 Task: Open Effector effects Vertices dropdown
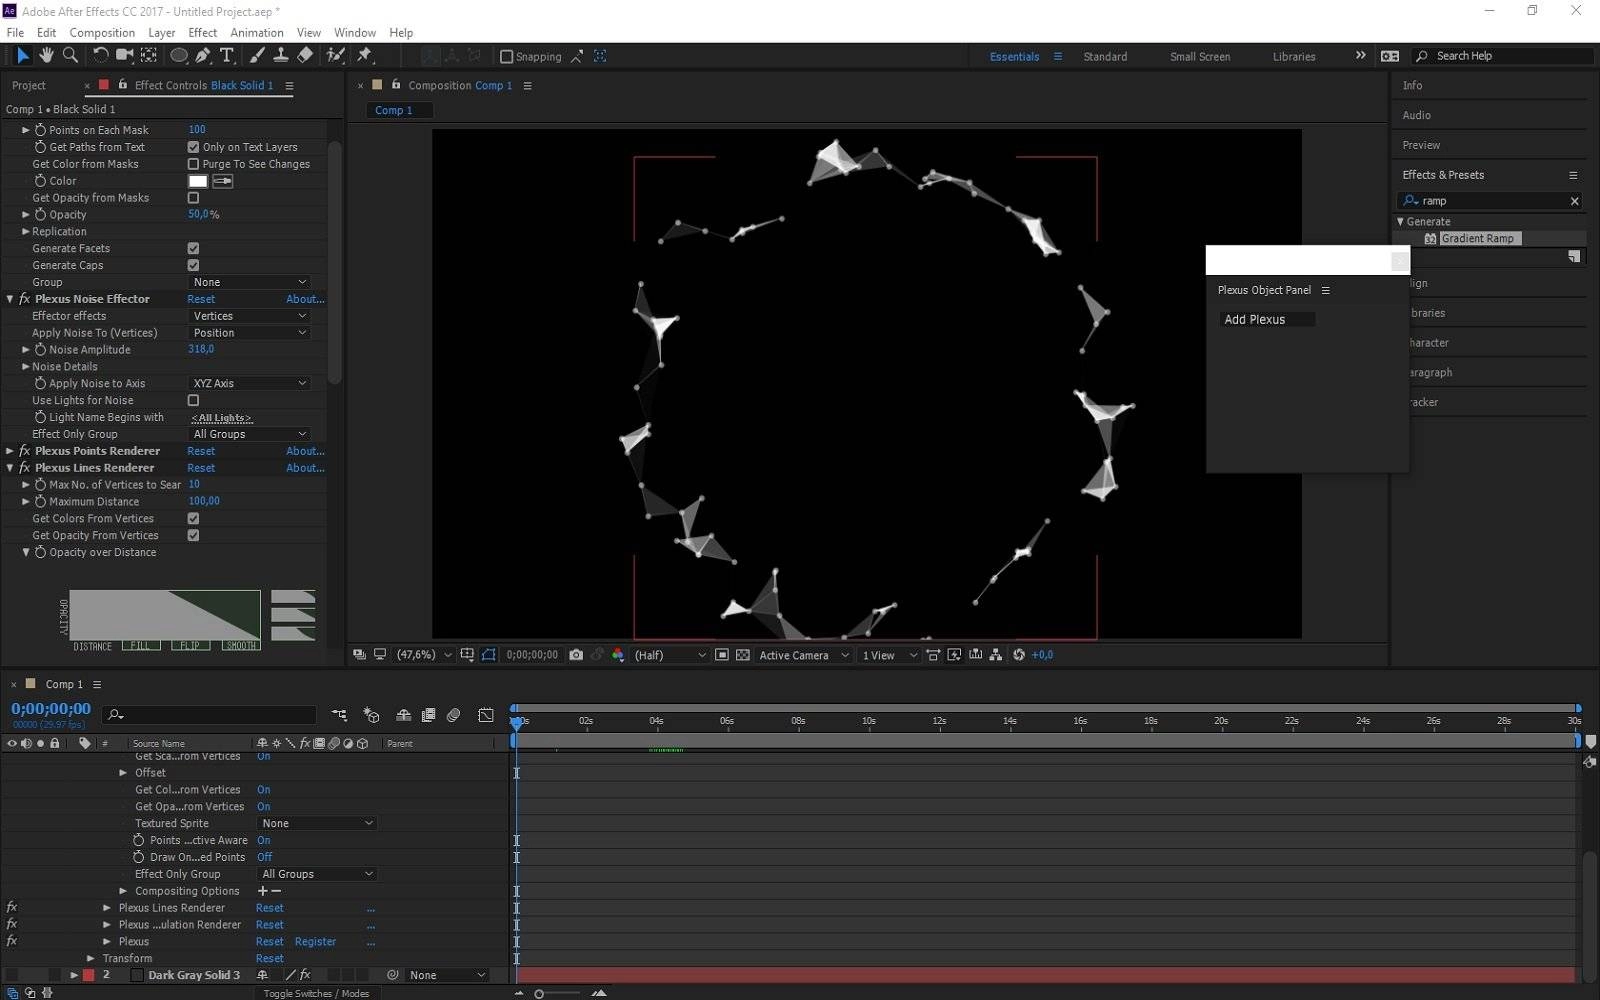point(249,316)
